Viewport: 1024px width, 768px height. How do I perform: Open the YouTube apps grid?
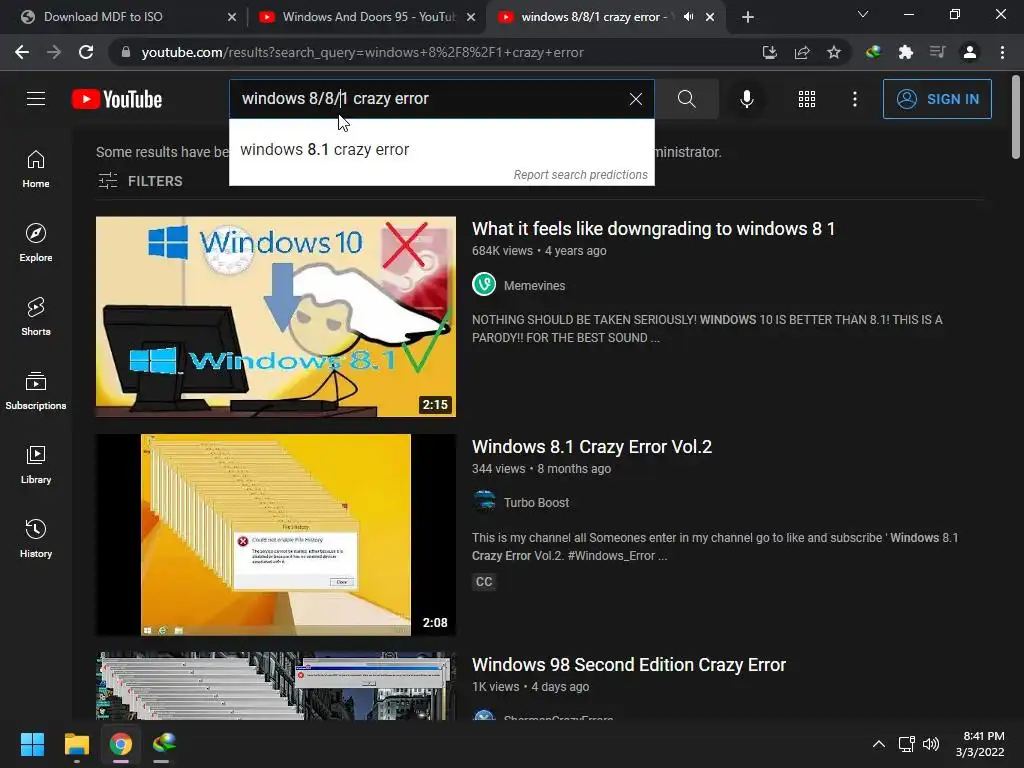coord(807,99)
